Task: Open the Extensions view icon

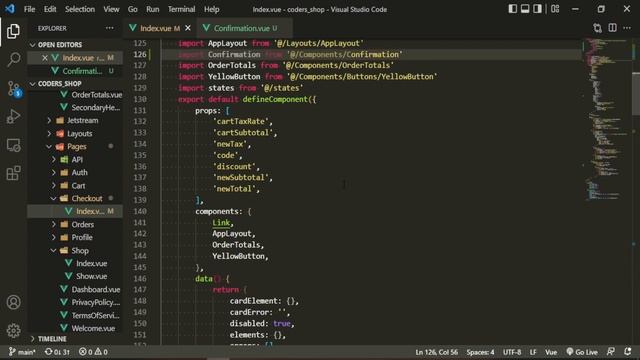Action: point(13,173)
